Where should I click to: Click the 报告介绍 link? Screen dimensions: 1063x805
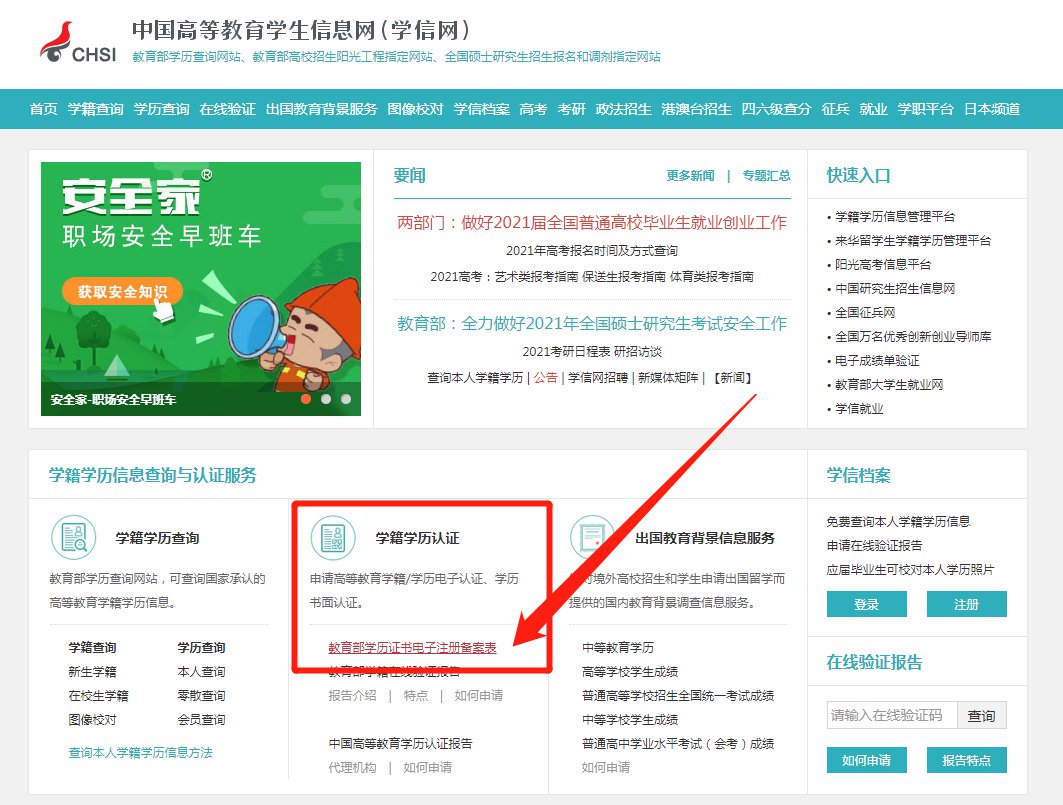coord(352,696)
